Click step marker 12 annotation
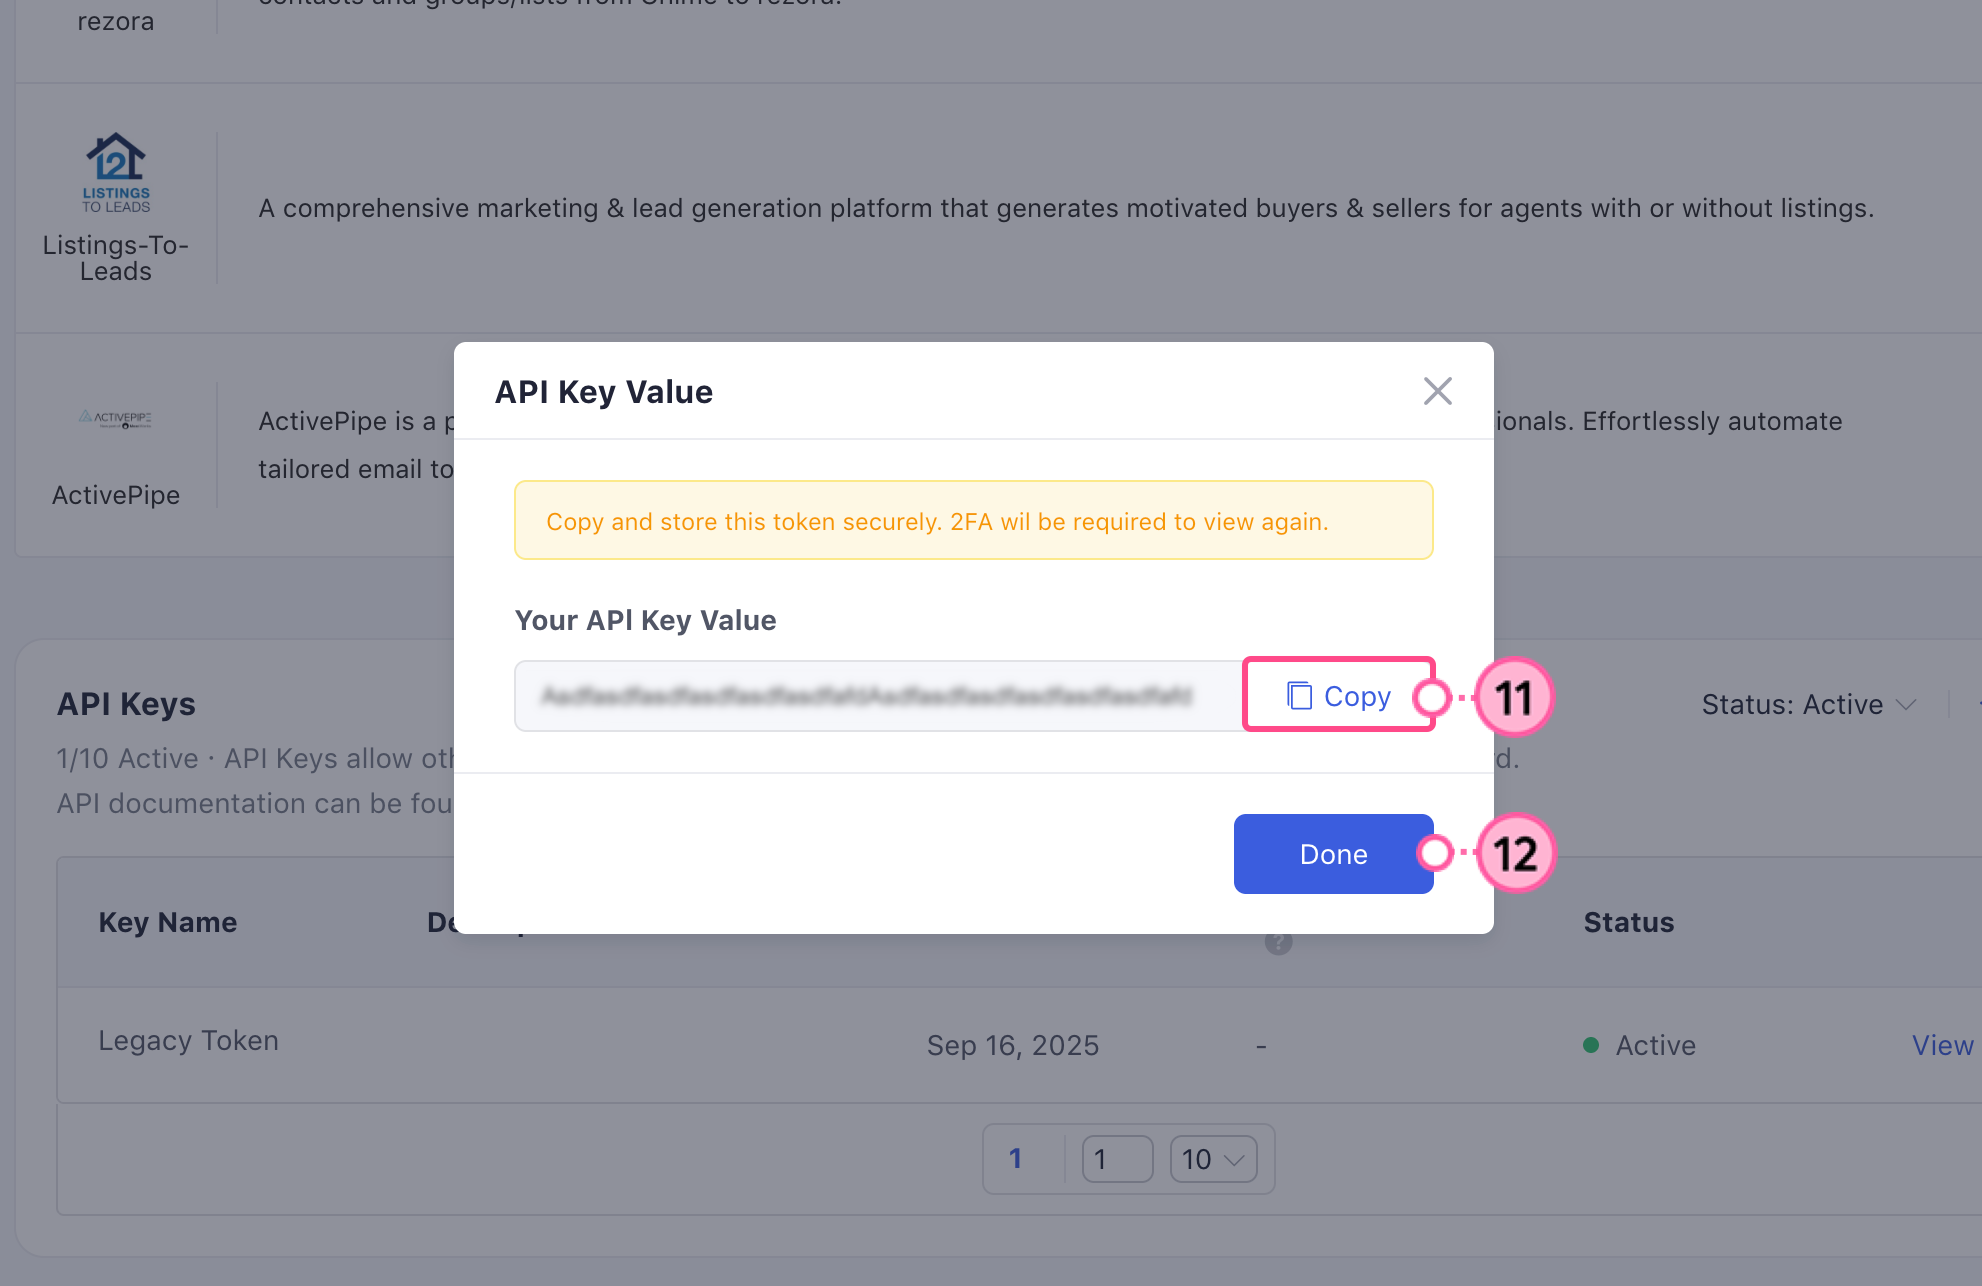The height and width of the screenshot is (1286, 1982). click(x=1515, y=853)
